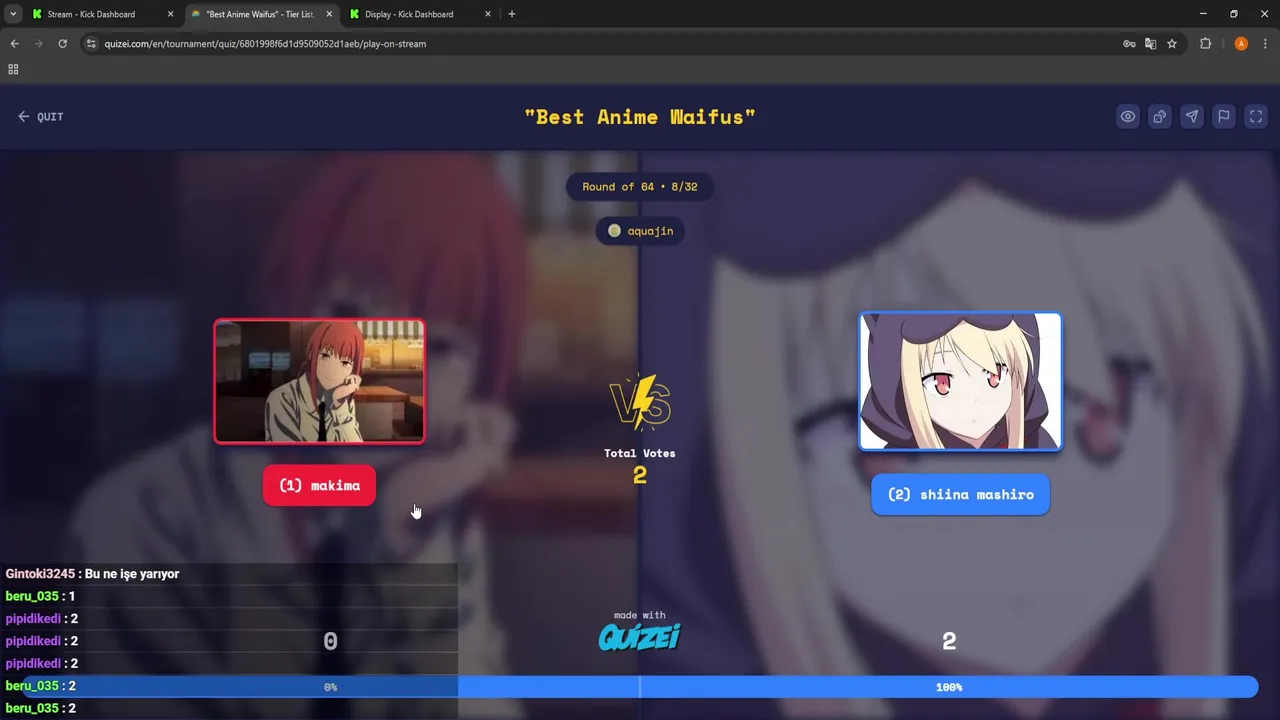Image resolution: width=1280 pixels, height=720 pixels.
Task: Click the share paper-plane icon
Action: pos(1192,117)
